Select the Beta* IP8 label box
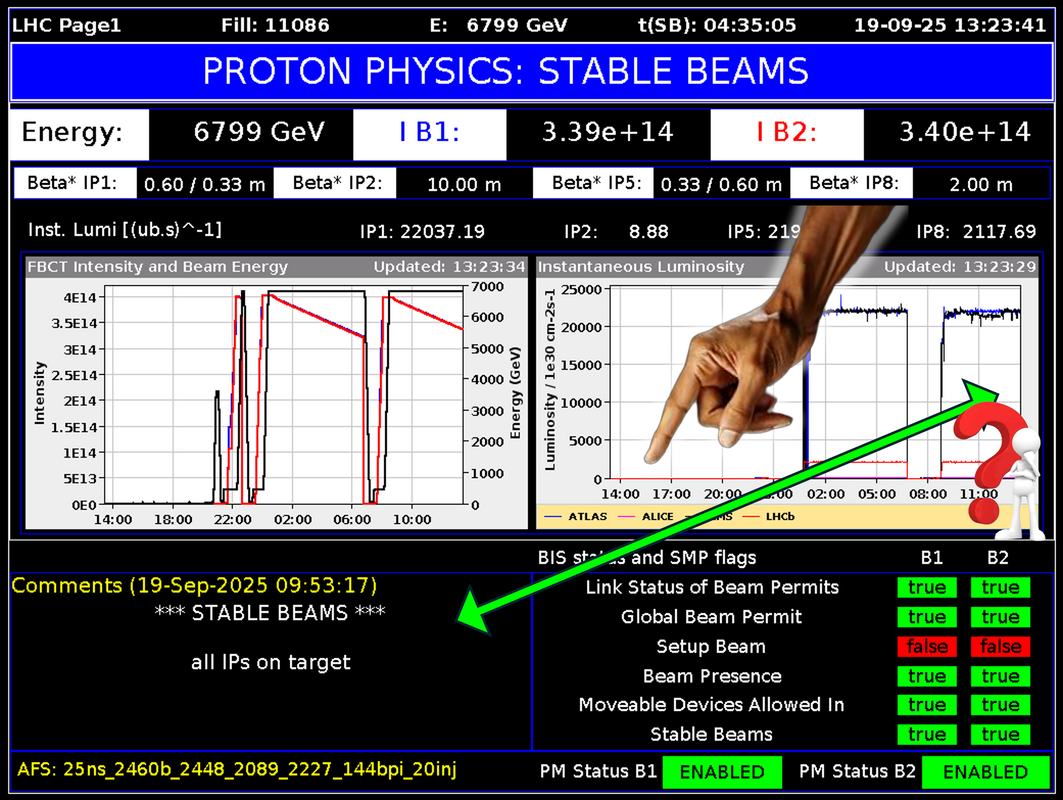The height and width of the screenshot is (800, 1063). pyautogui.click(x=854, y=183)
